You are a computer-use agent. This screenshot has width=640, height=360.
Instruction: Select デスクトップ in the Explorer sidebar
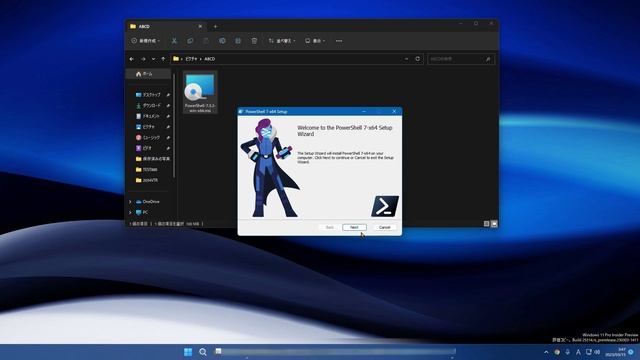pos(151,95)
